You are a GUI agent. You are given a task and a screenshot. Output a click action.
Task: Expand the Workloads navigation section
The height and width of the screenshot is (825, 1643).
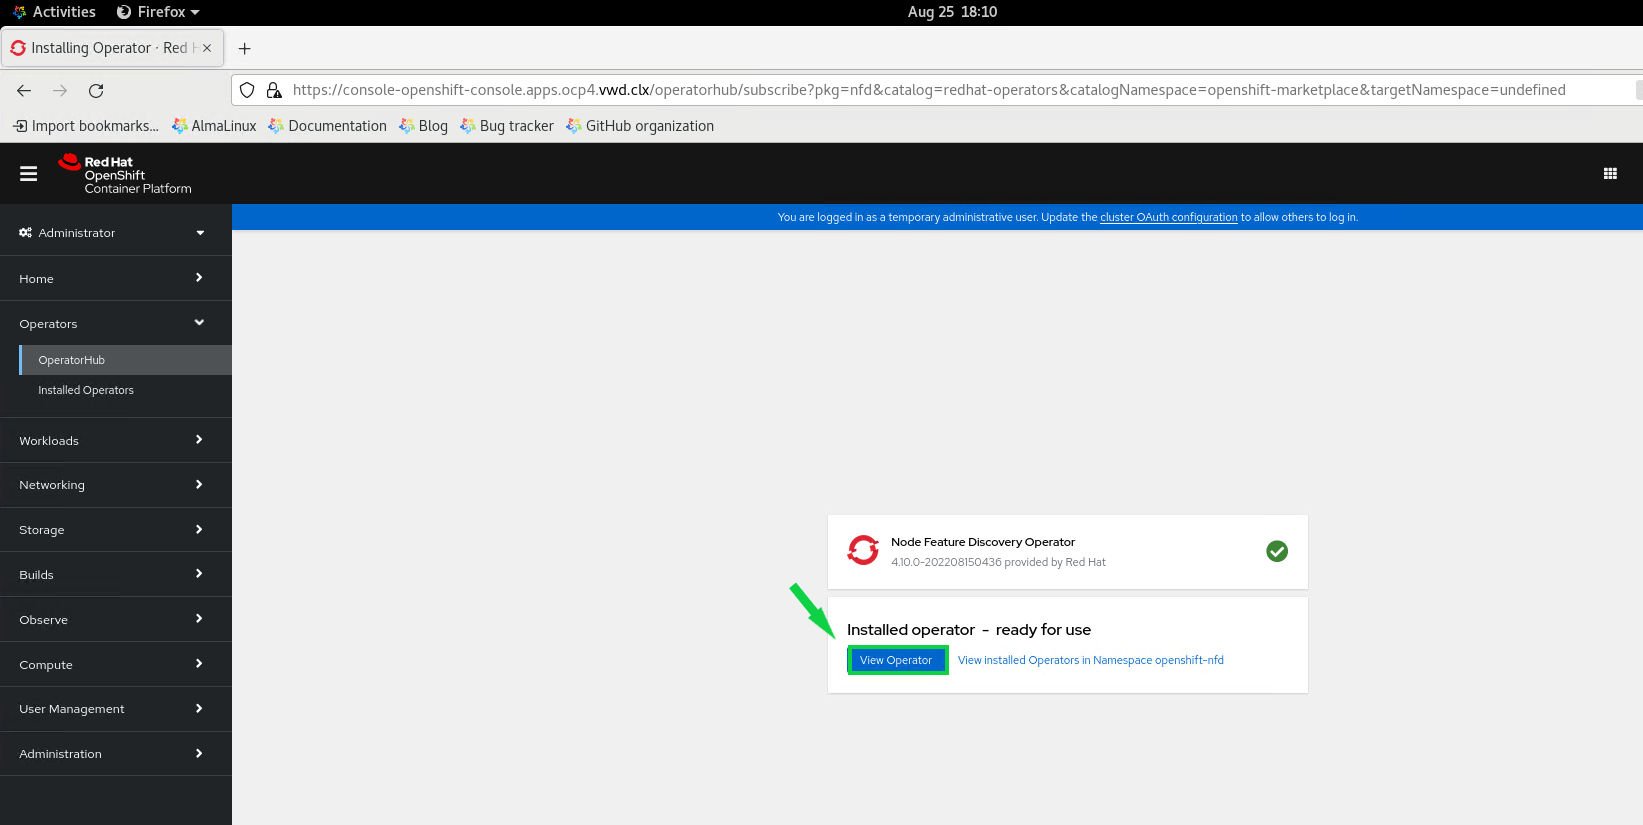click(116, 440)
